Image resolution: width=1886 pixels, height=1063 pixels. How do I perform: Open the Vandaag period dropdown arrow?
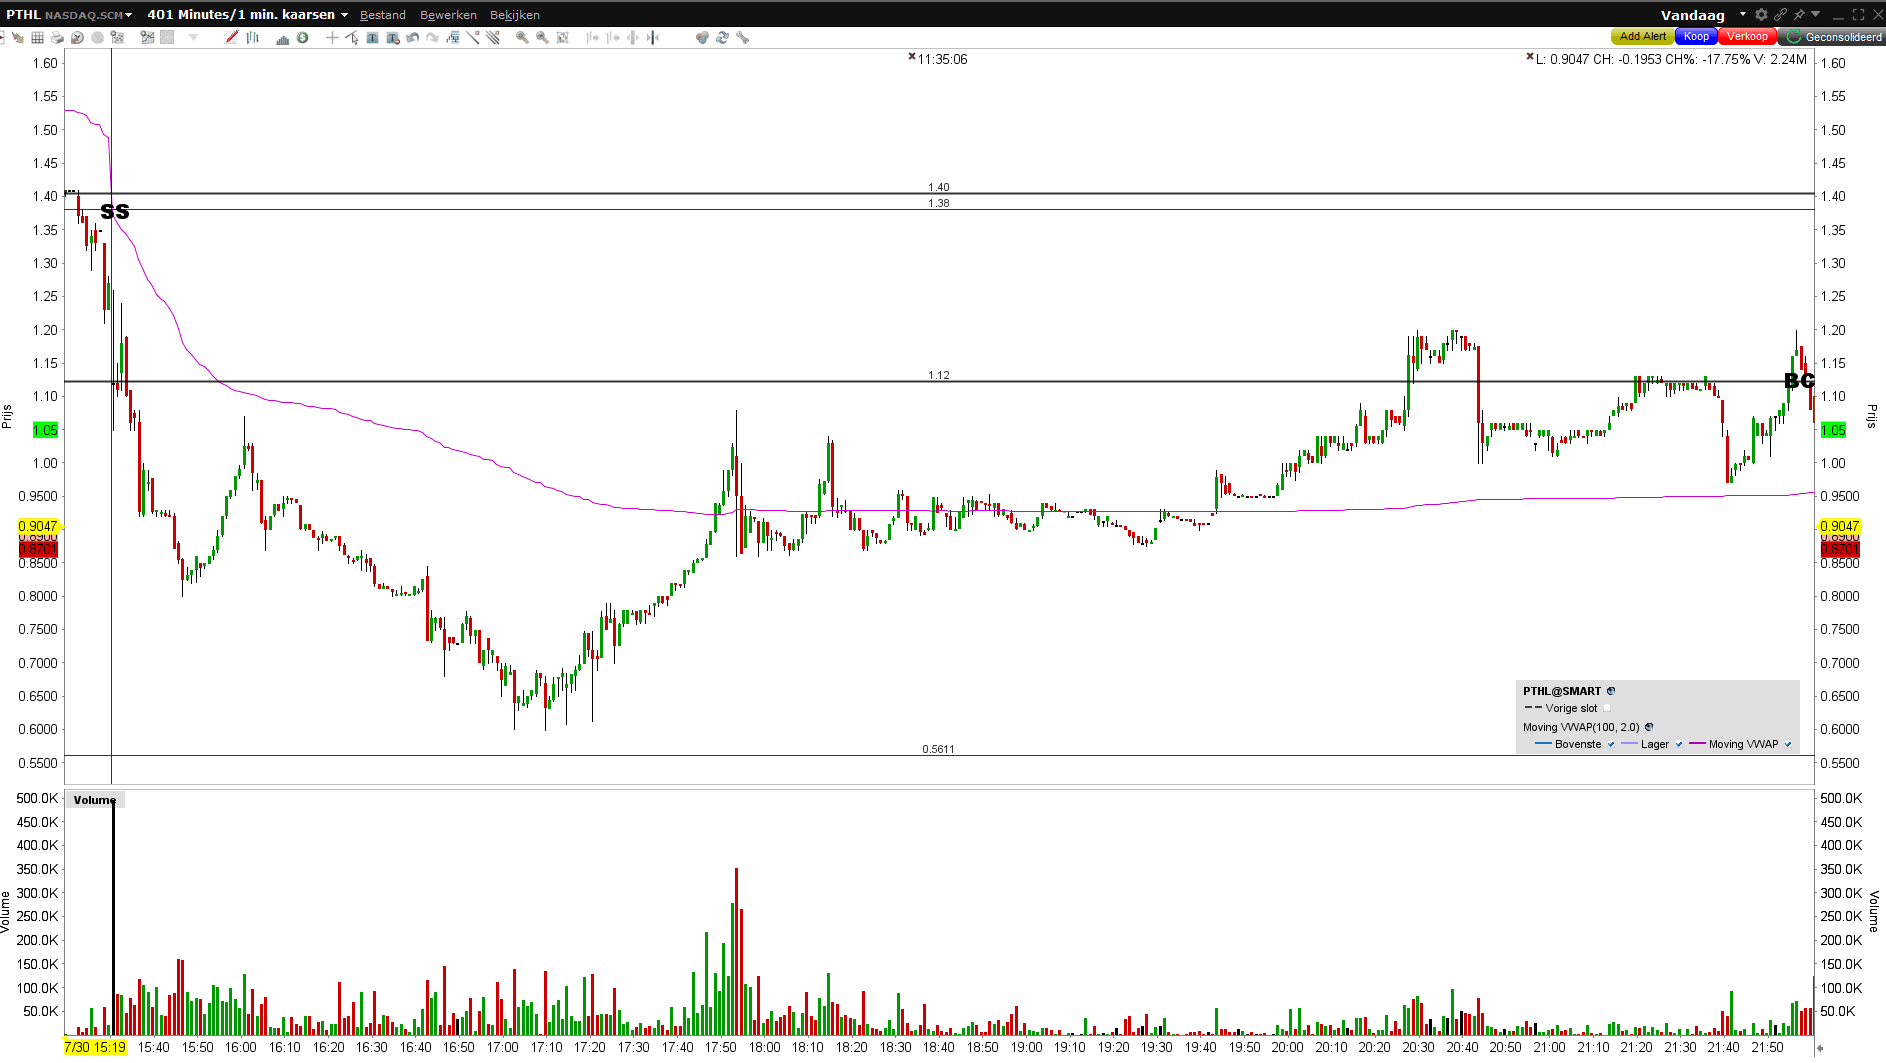pyautogui.click(x=1743, y=14)
